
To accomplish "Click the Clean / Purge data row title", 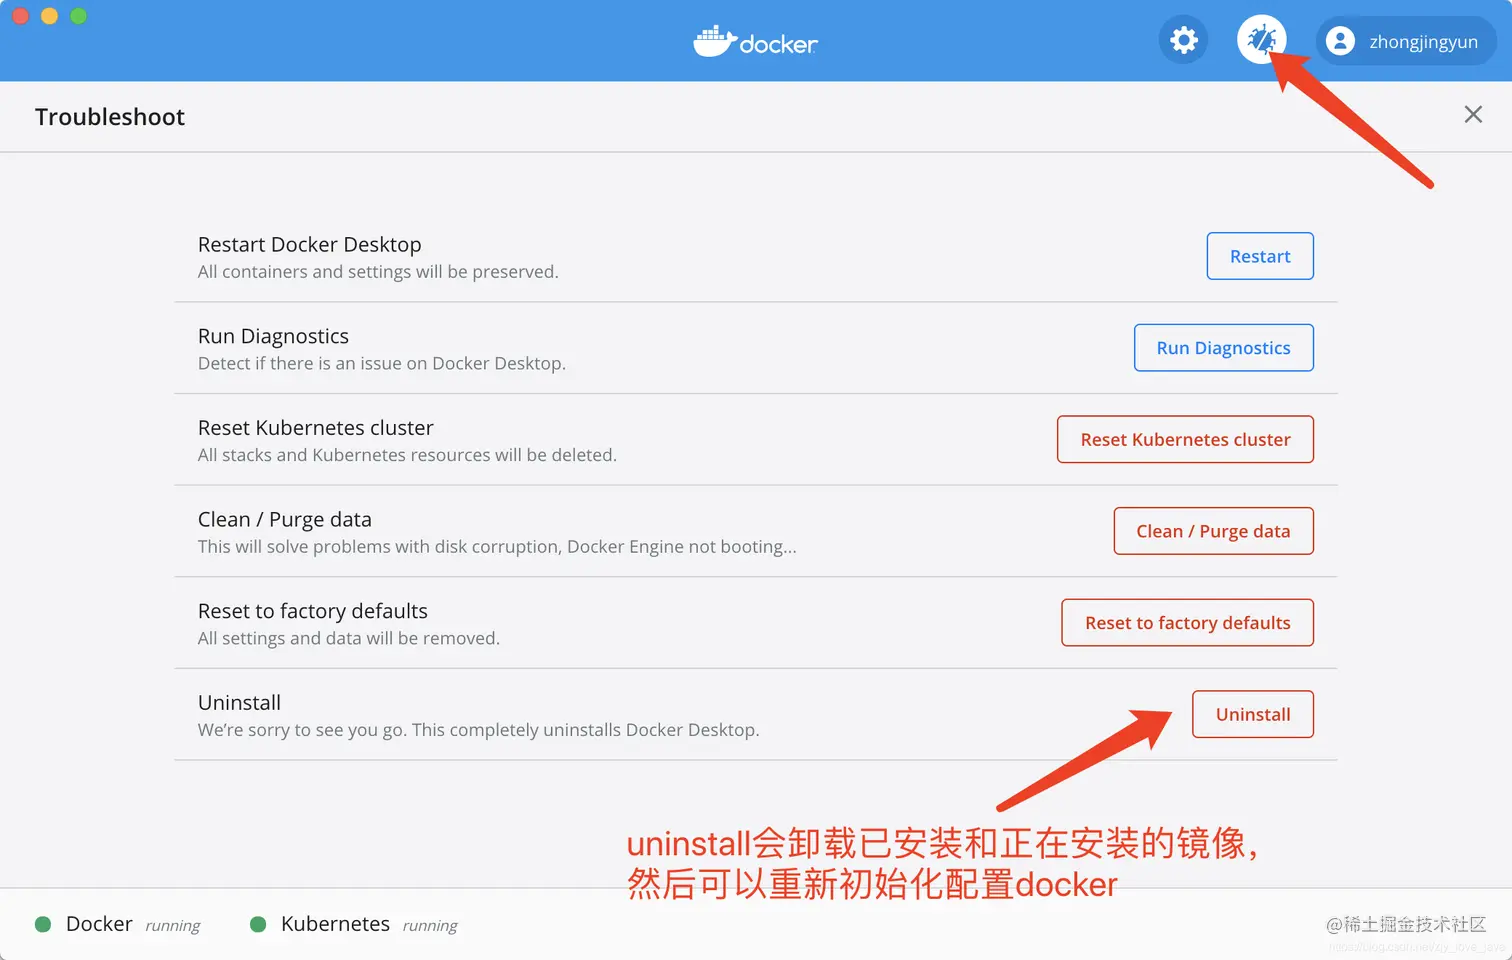I will tap(284, 520).
